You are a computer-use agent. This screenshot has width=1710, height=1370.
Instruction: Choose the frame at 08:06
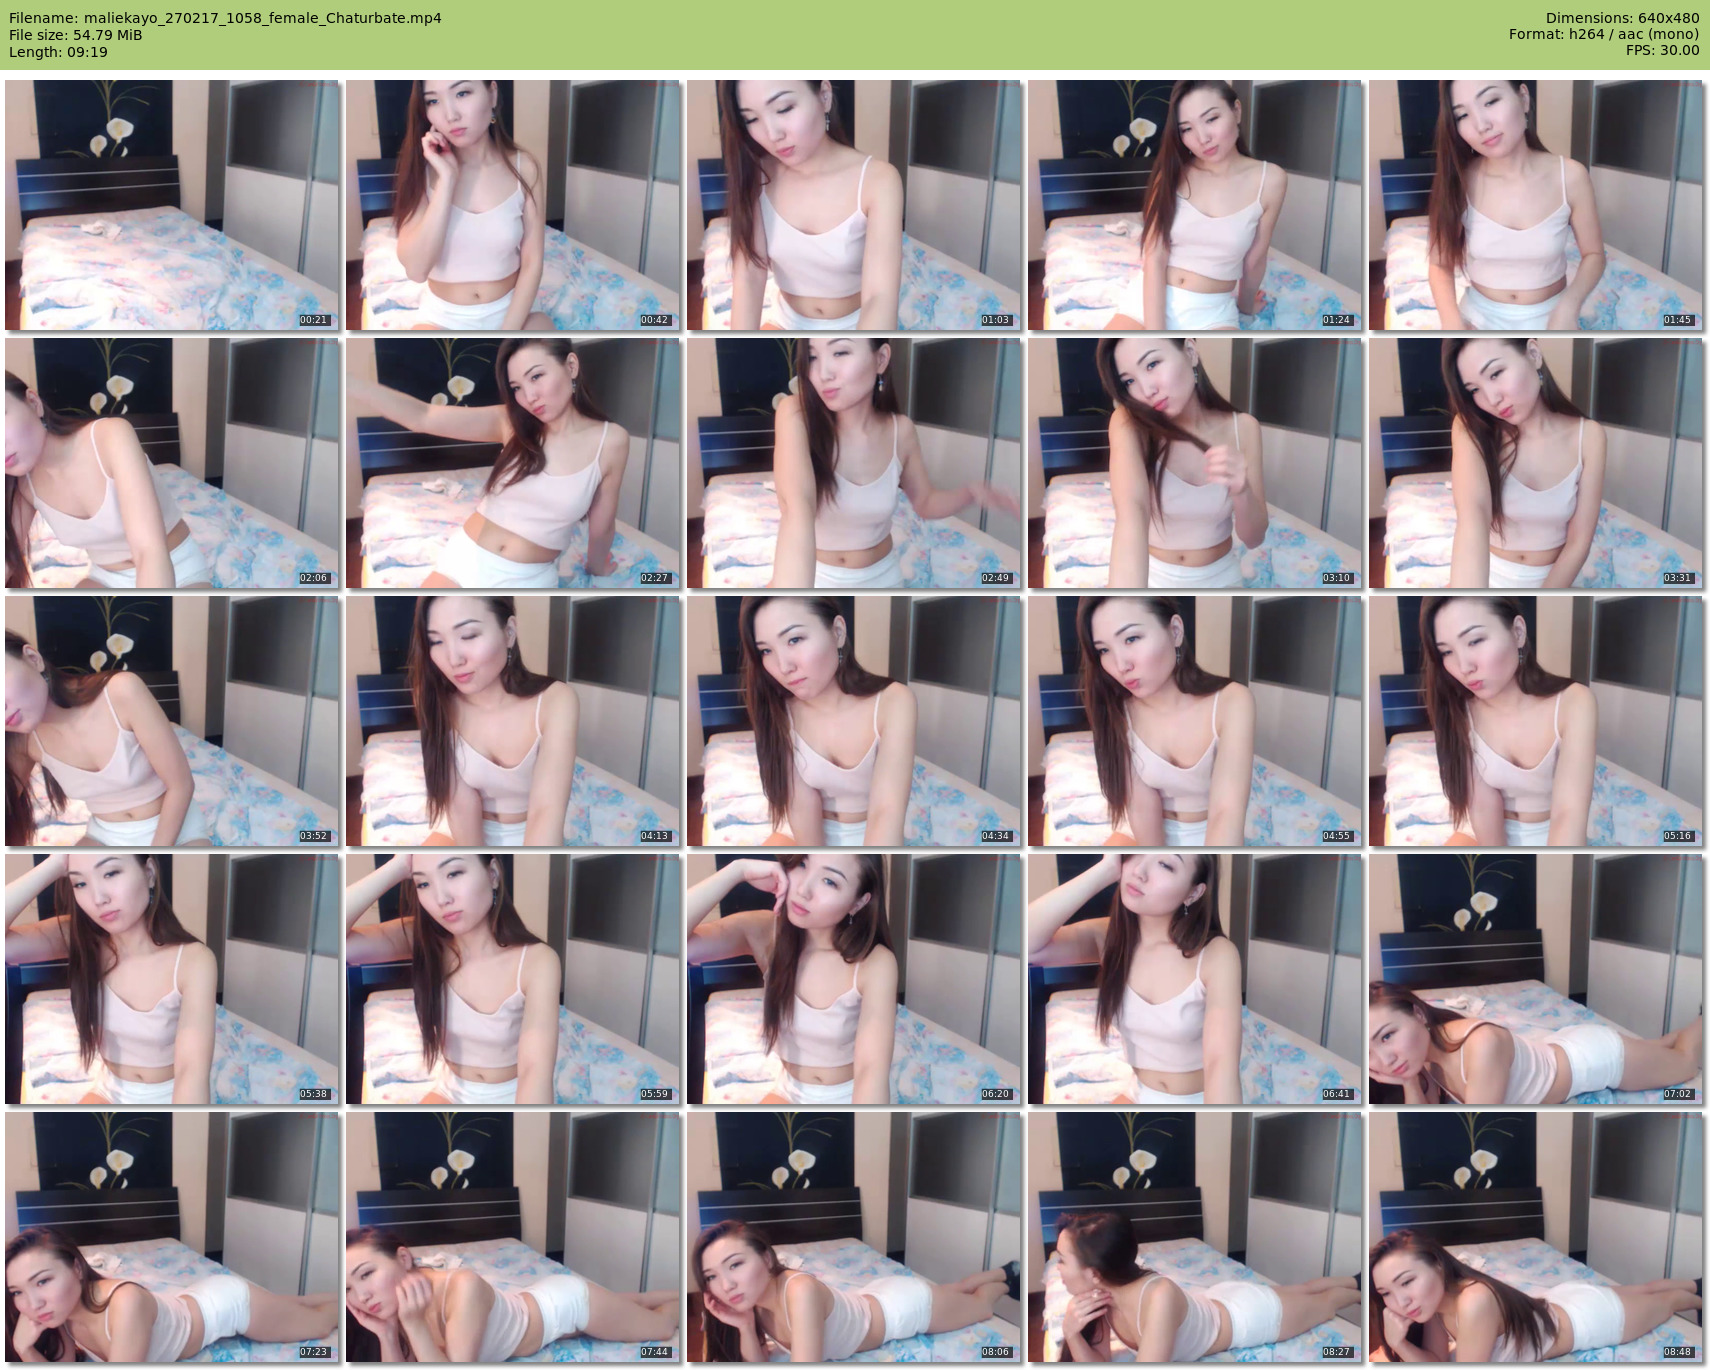(854, 1237)
